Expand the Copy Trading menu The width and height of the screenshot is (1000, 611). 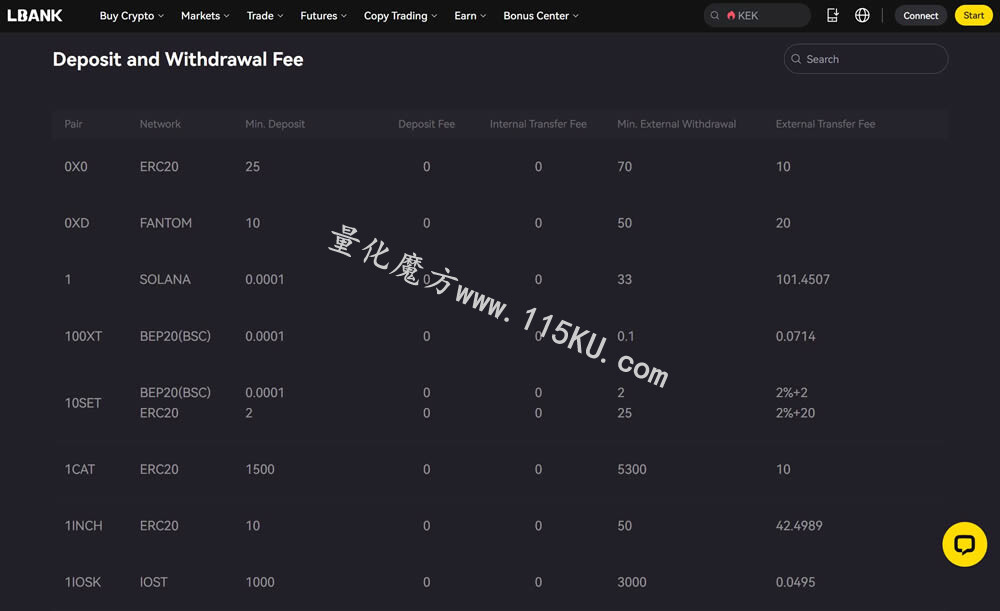click(x=401, y=15)
